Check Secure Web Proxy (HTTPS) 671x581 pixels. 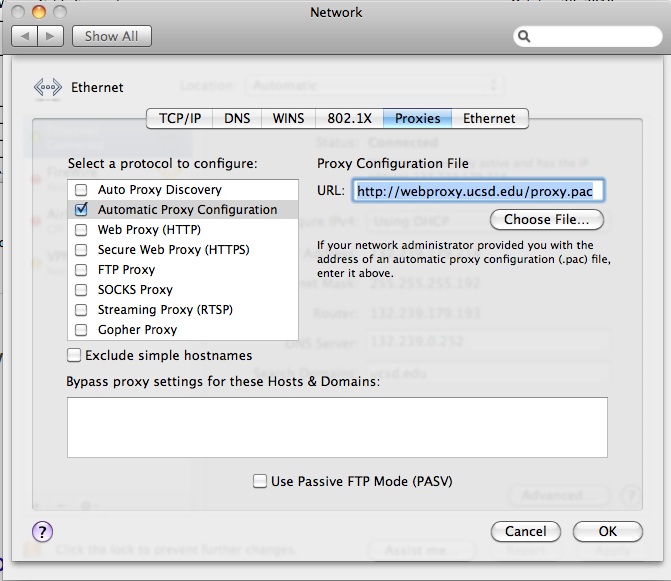pos(81,250)
